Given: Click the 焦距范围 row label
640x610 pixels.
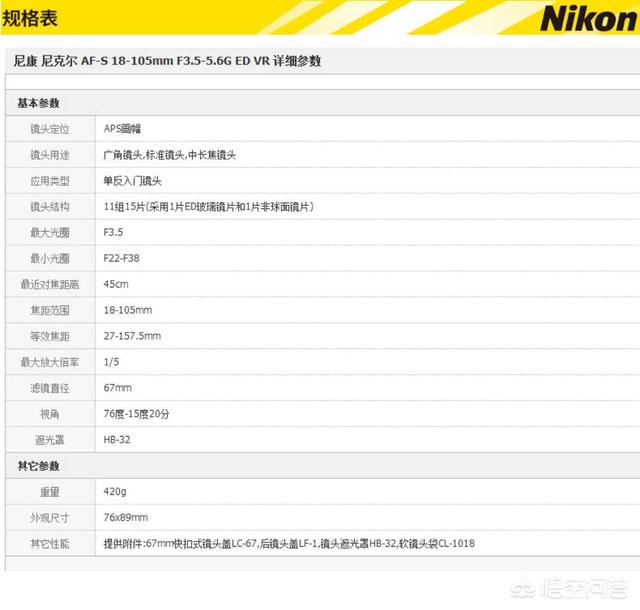Looking at the screenshot, I should [50, 310].
